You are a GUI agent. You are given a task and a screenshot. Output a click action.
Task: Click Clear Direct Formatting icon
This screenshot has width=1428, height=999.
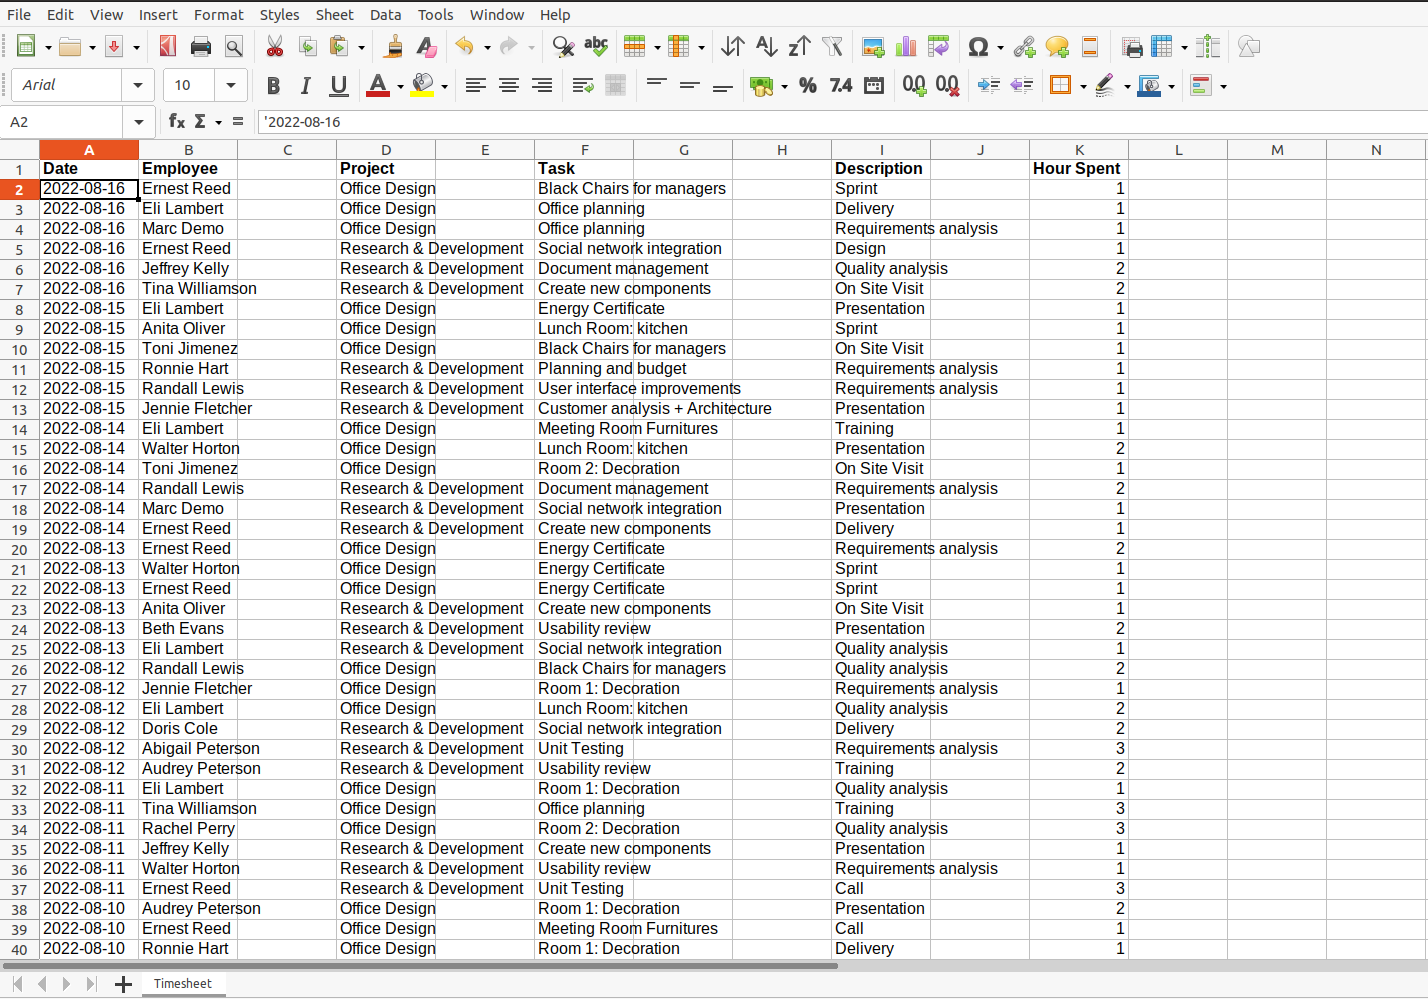[427, 47]
